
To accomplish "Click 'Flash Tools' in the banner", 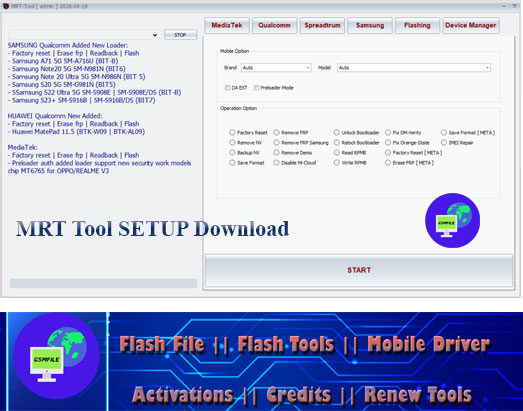I will coord(286,344).
